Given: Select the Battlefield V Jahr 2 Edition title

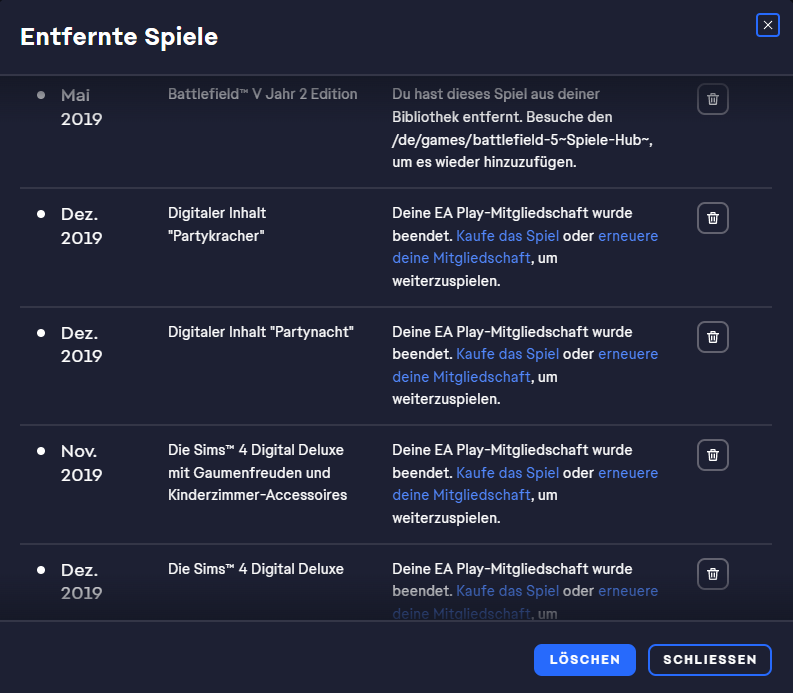Looking at the screenshot, I should coord(262,94).
